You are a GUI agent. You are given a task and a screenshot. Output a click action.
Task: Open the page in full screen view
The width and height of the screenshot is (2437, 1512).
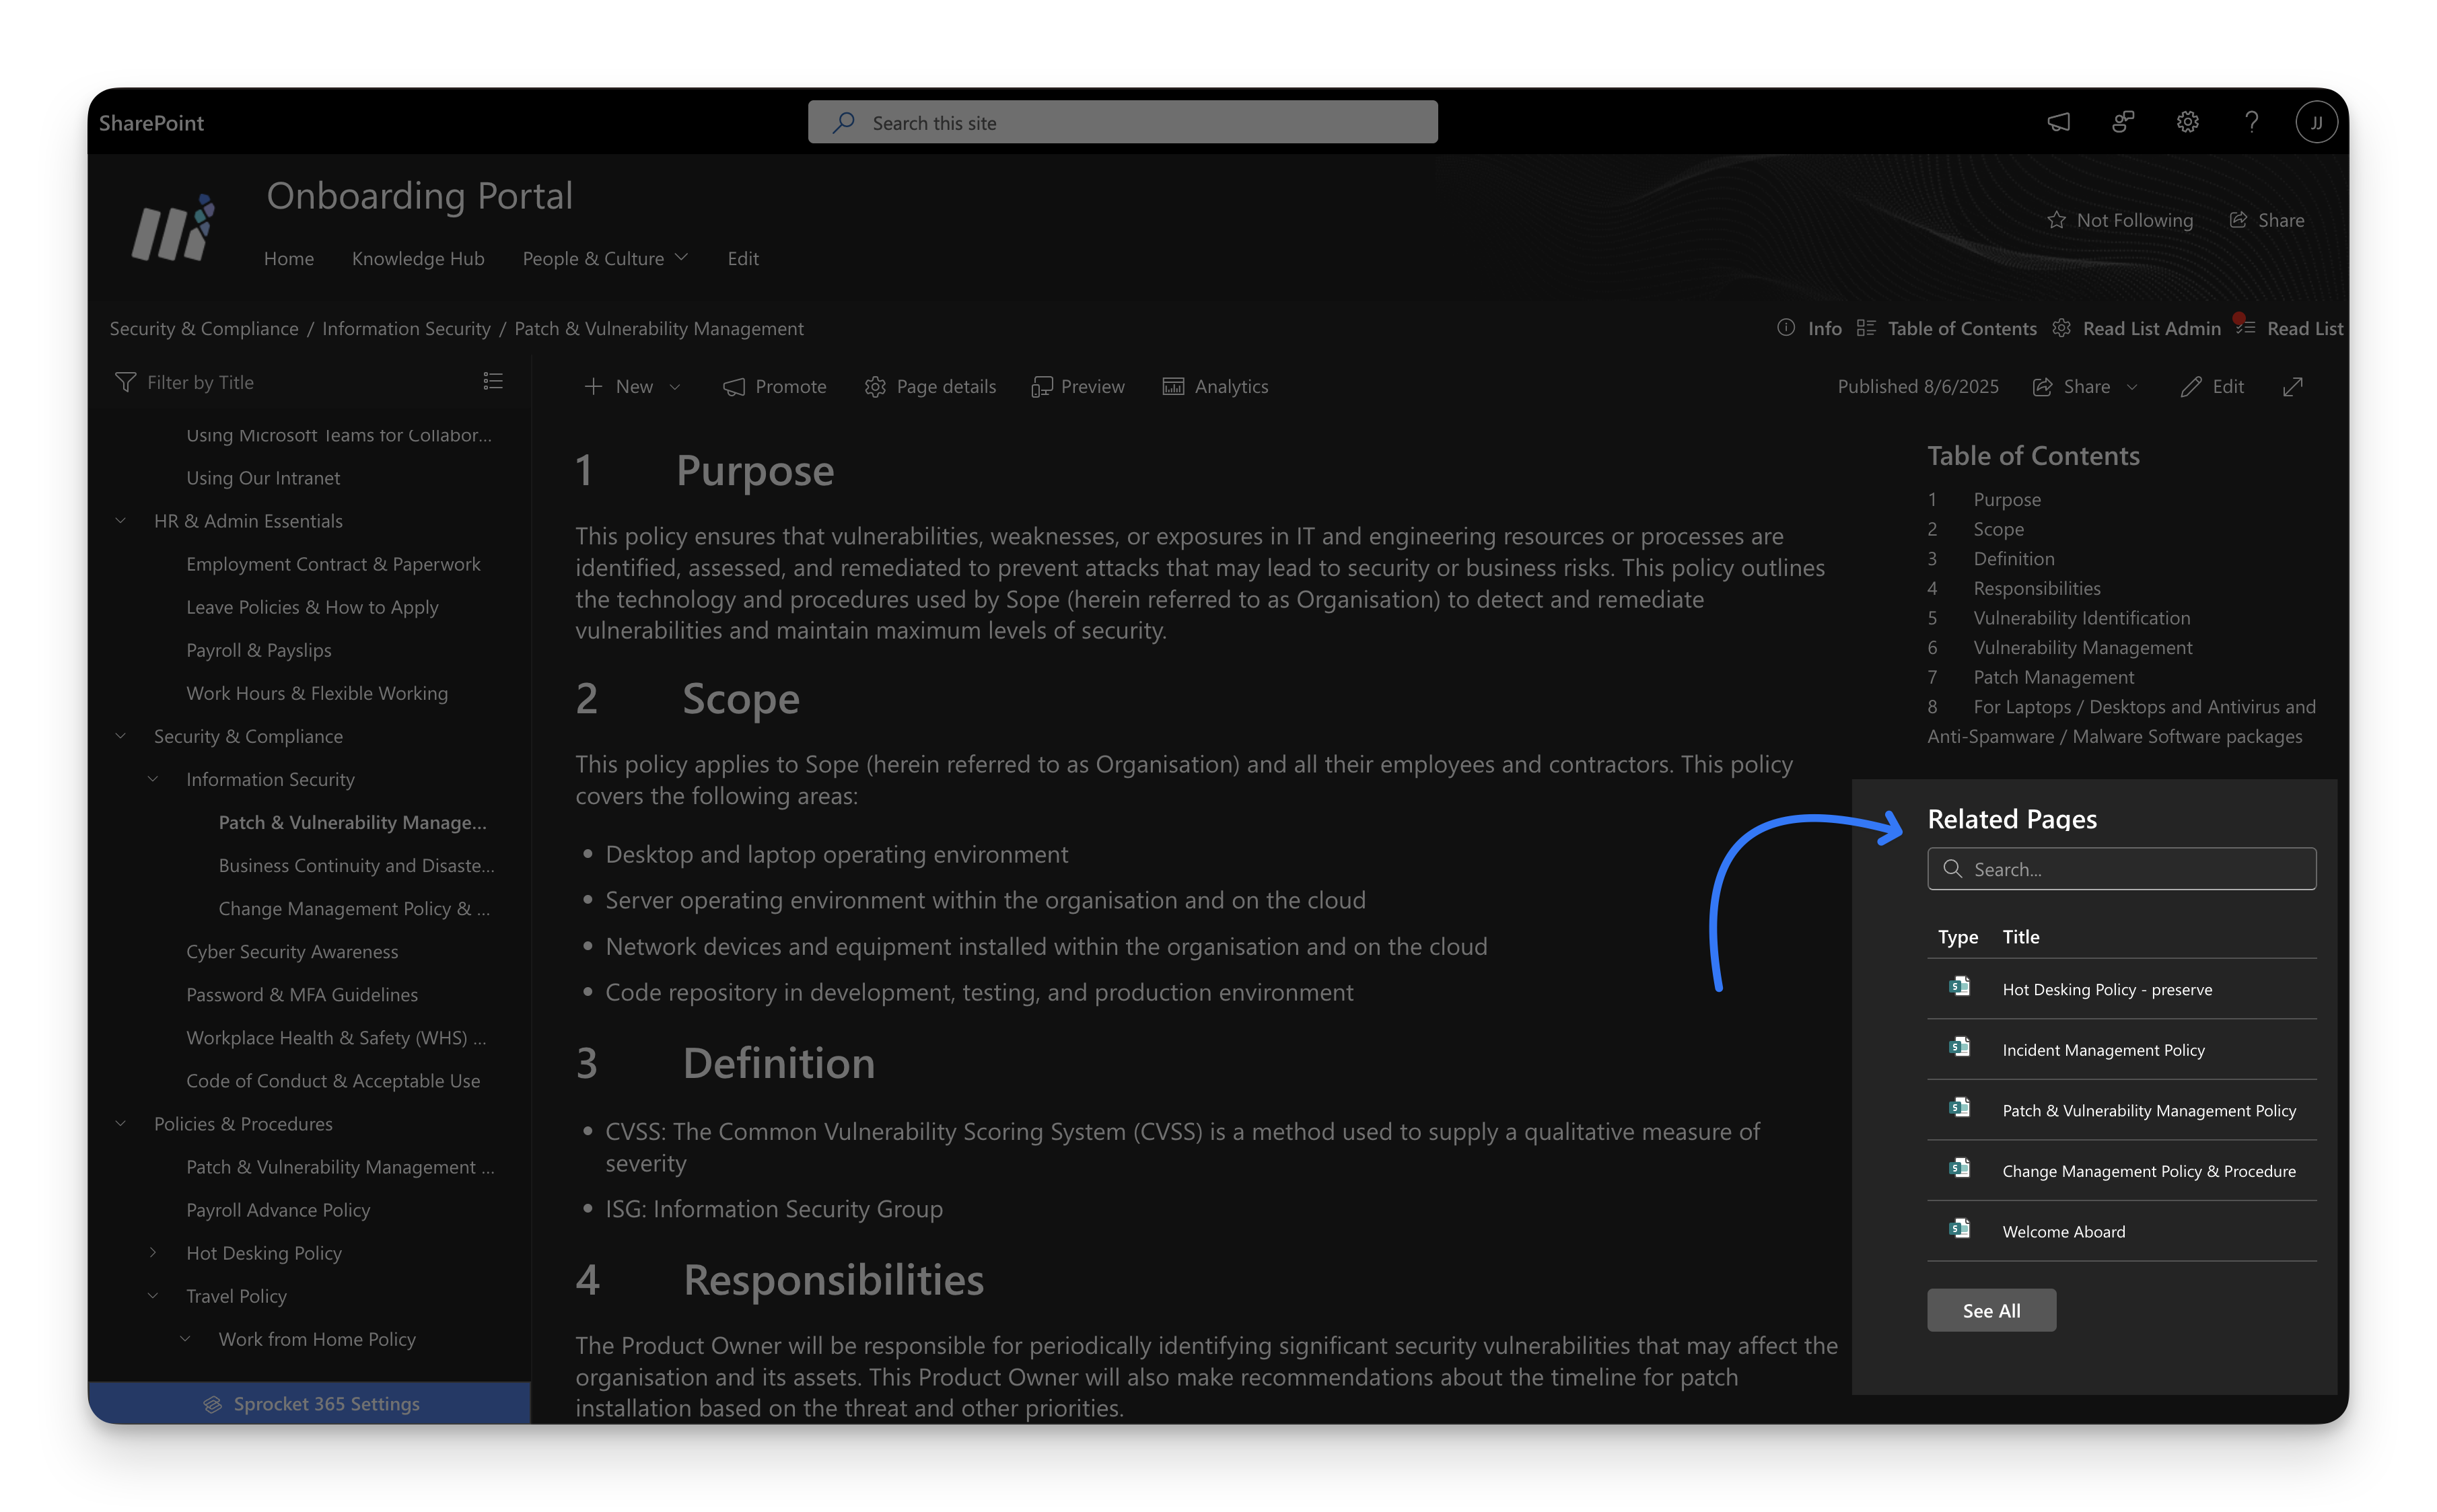[2294, 386]
